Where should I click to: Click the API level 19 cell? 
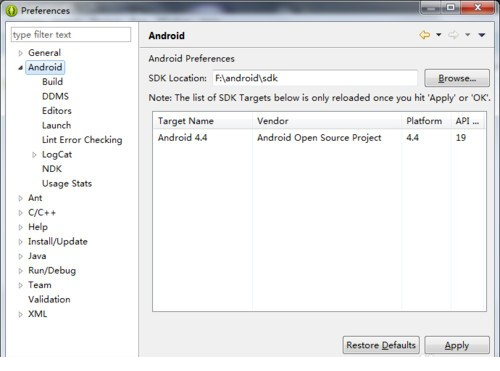coord(461,138)
